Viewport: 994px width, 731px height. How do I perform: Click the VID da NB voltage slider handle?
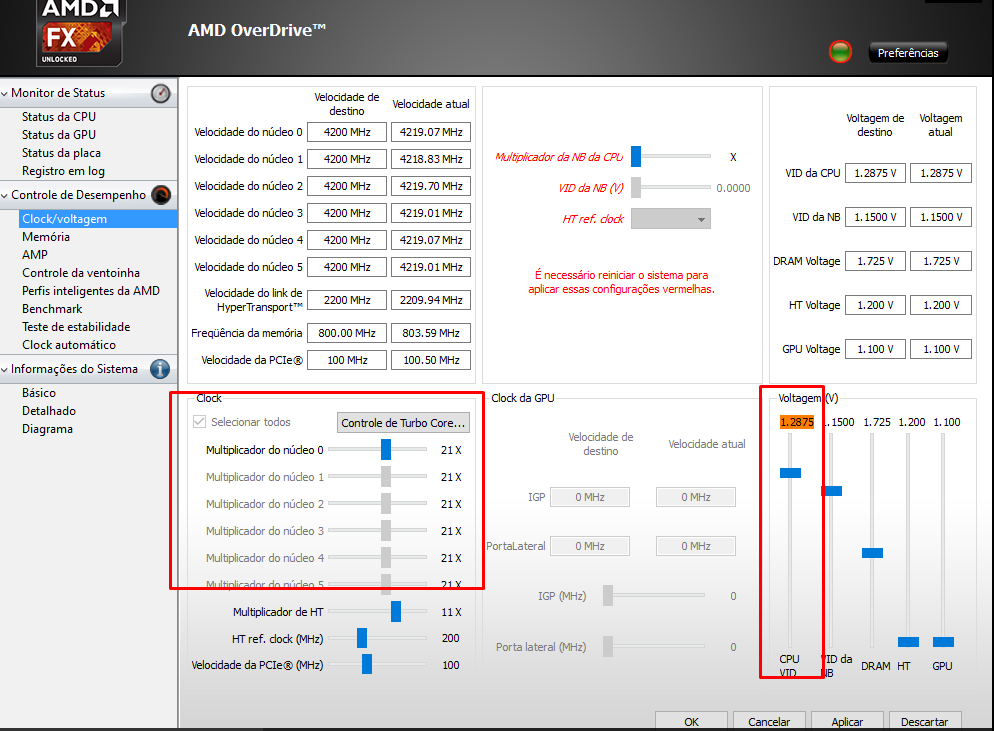click(x=832, y=491)
